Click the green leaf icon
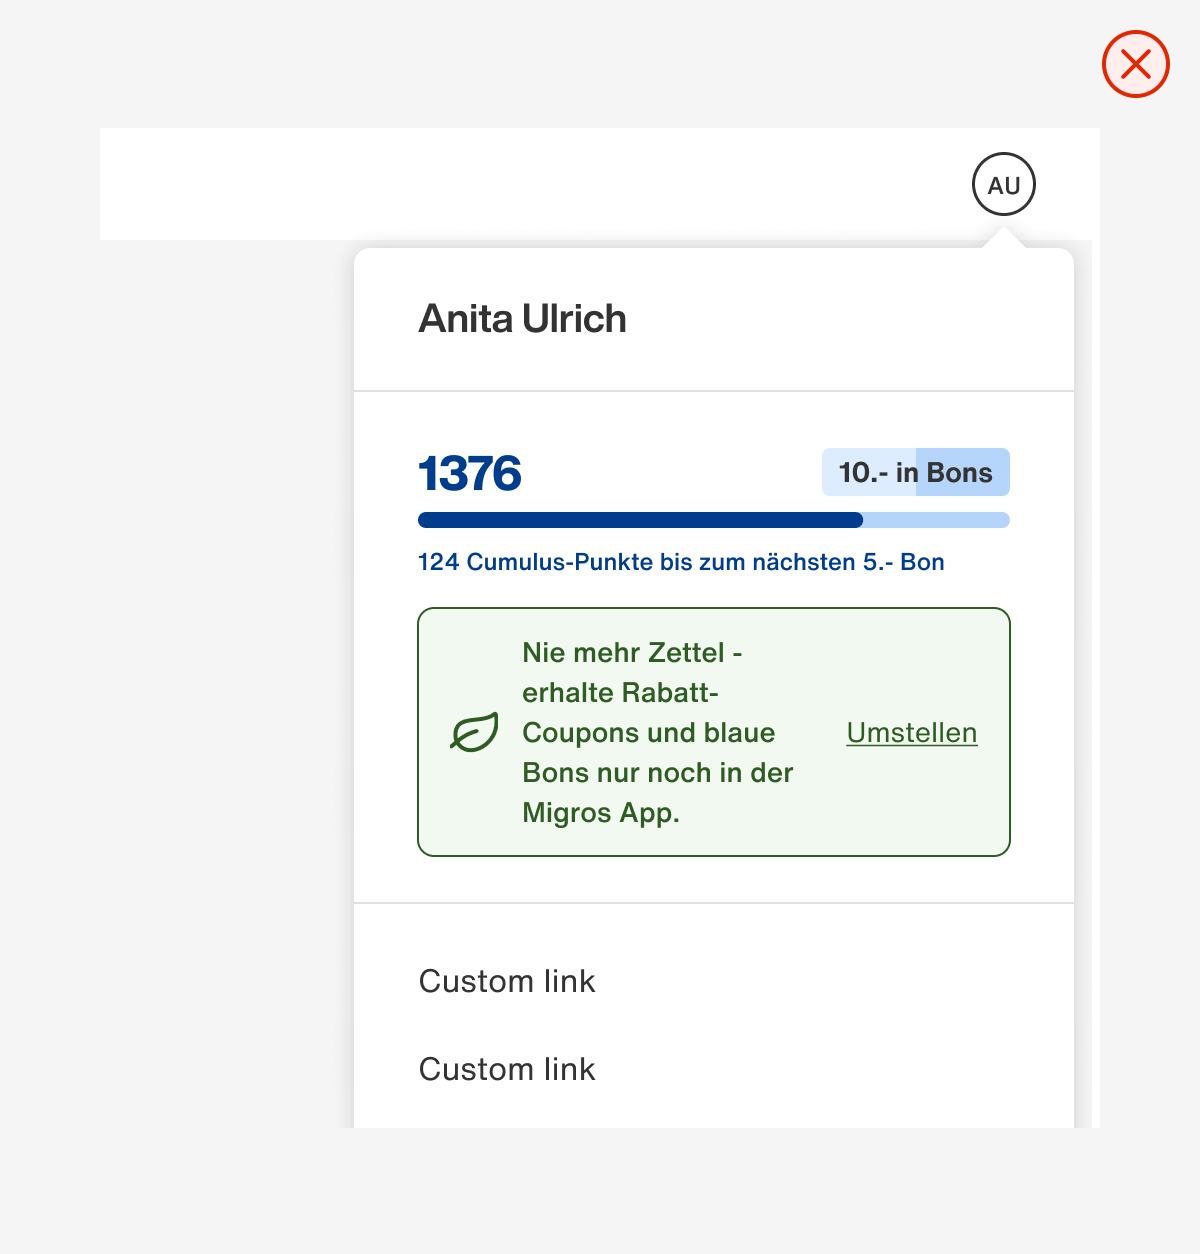The width and height of the screenshot is (1200, 1254). tap(474, 733)
